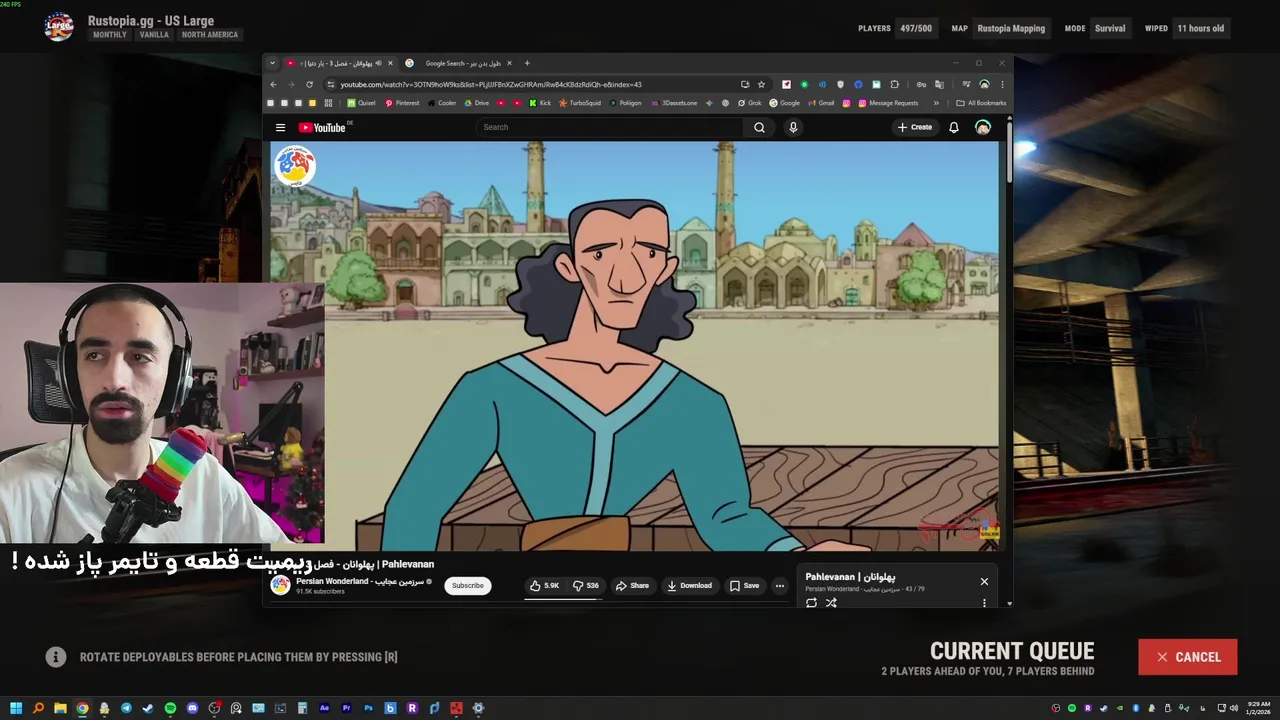Open the All Bookmarks folder

(x=981, y=103)
